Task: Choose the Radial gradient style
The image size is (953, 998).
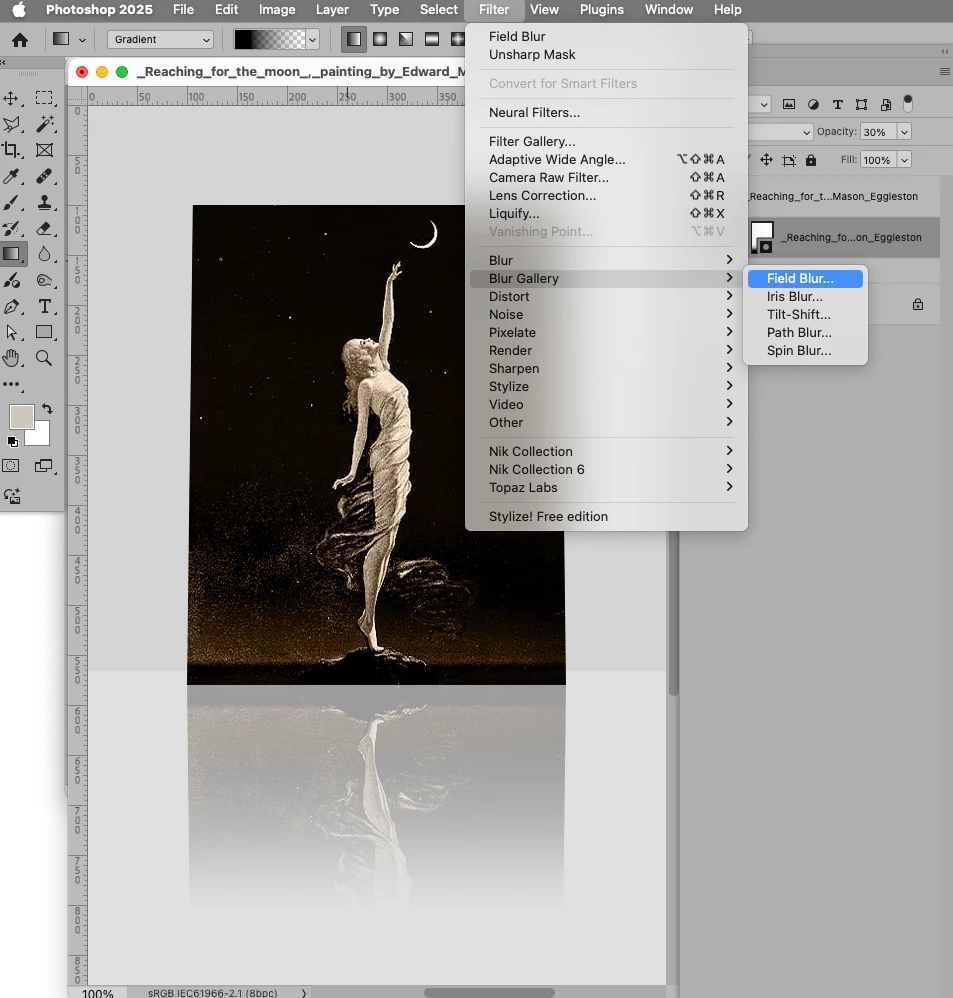Action: click(x=379, y=39)
